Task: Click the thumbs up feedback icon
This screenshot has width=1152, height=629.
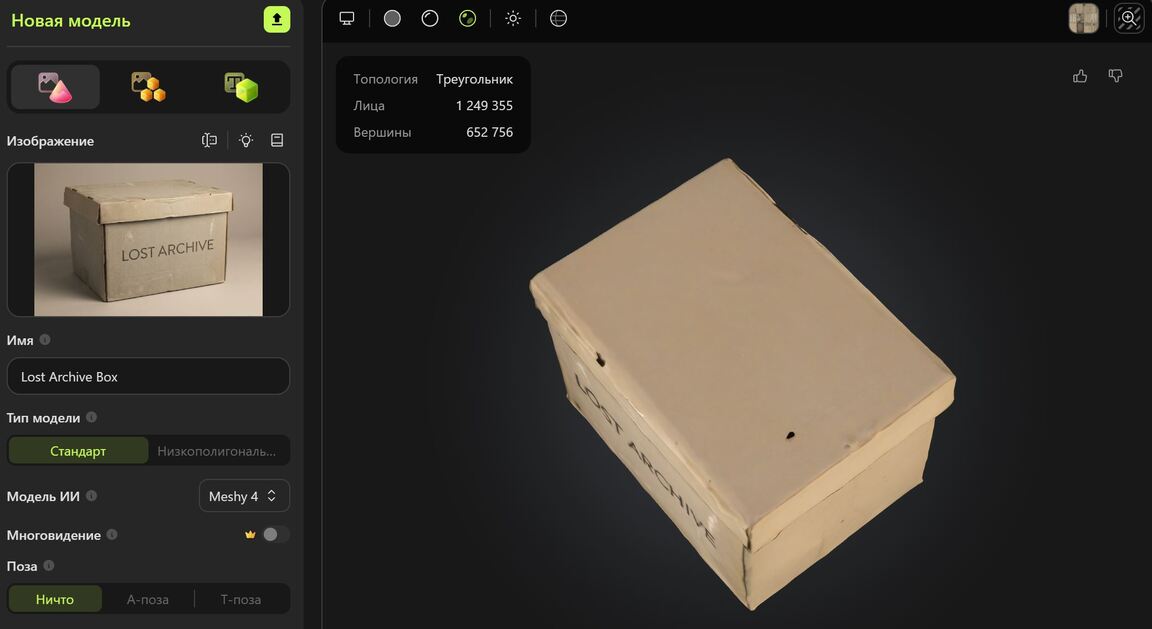Action: pyautogui.click(x=1080, y=76)
